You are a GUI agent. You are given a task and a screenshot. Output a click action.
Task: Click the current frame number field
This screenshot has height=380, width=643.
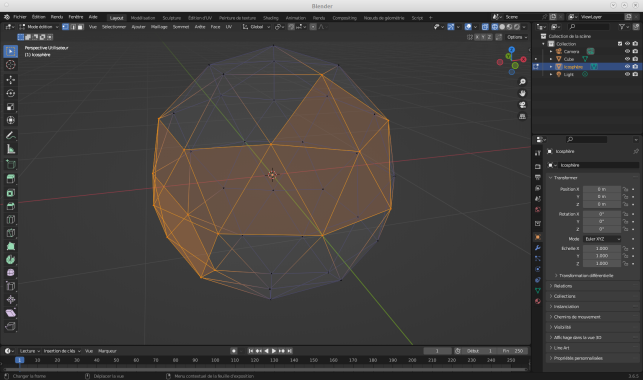[437, 351]
